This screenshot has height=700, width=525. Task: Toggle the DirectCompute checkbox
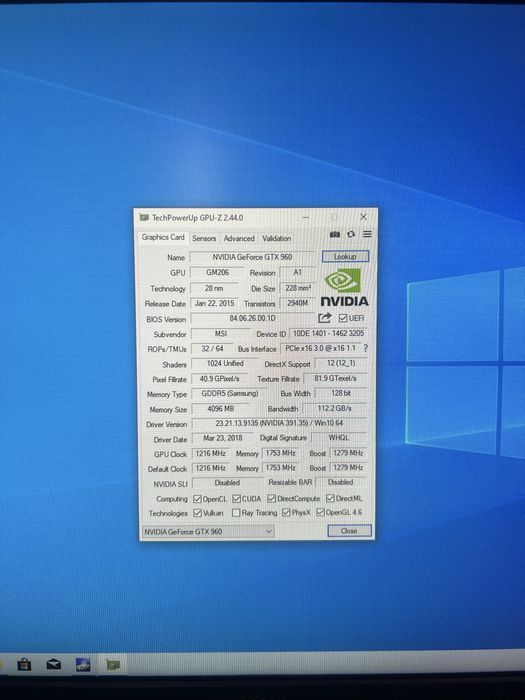[271, 498]
